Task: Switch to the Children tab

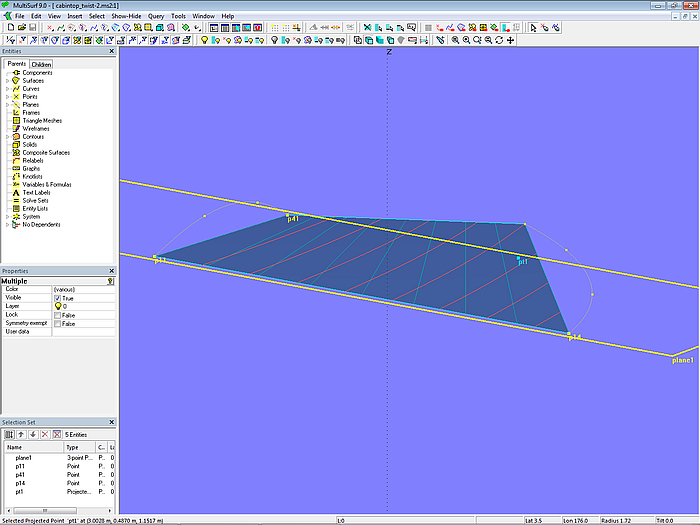Action: [x=41, y=64]
